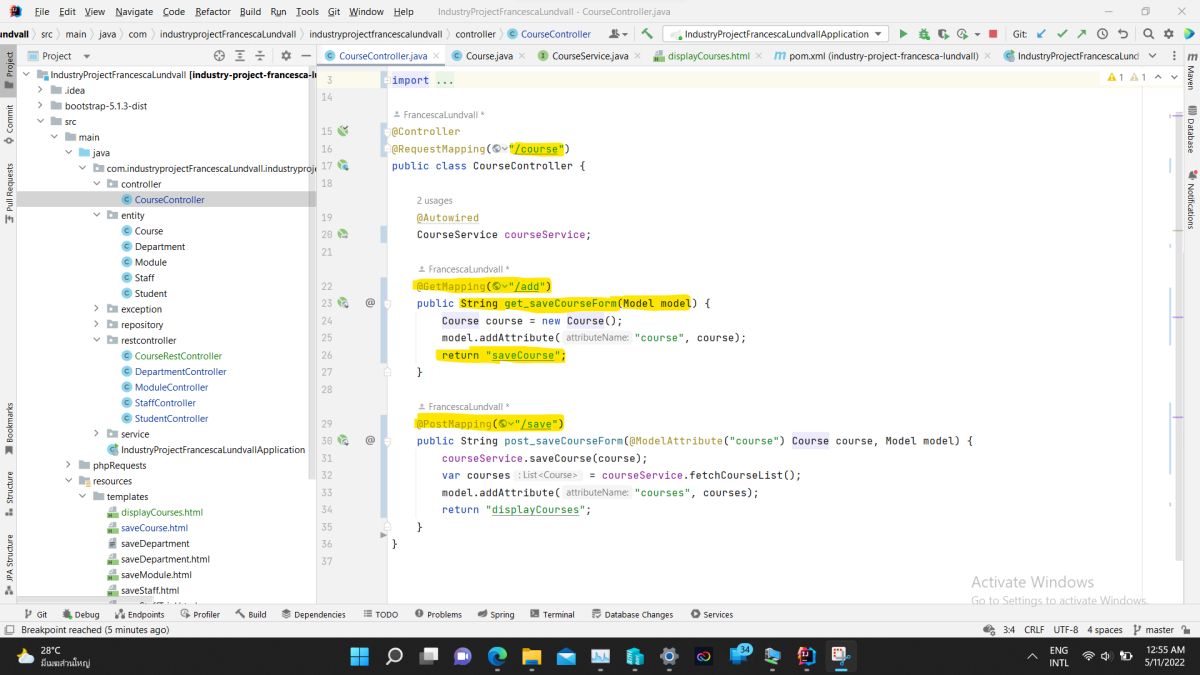Show hidden editor tabs chevron
This screenshot has height=675, width=1200.
point(1152,56)
